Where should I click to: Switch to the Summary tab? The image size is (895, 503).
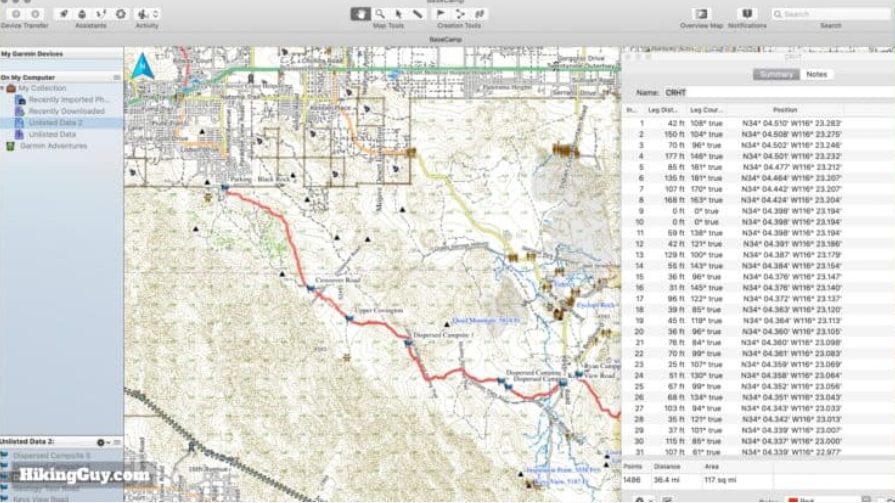[x=776, y=74]
